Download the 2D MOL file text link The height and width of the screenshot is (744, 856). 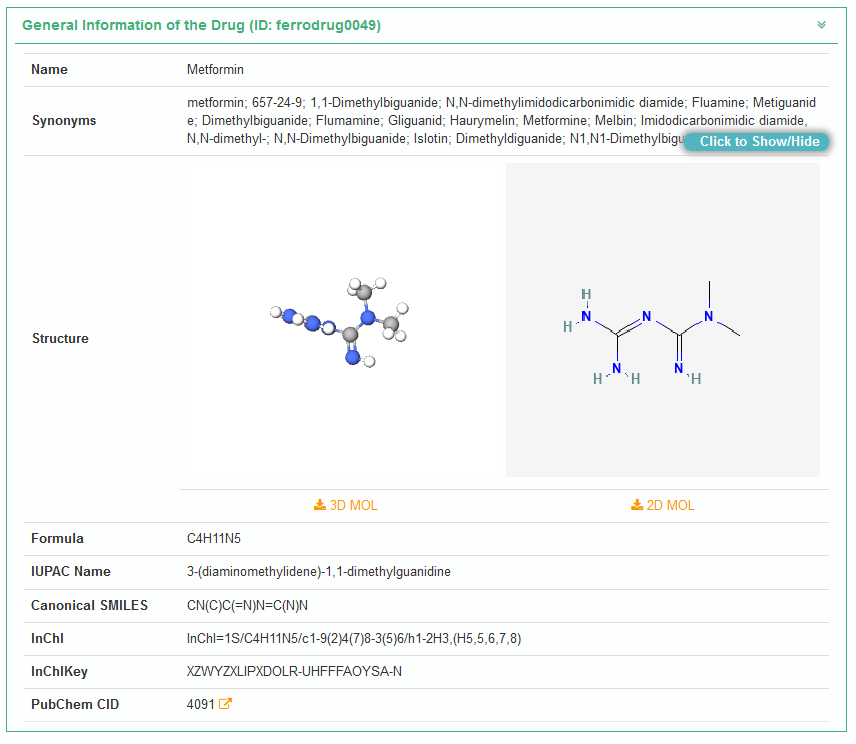tap(670, 505)
